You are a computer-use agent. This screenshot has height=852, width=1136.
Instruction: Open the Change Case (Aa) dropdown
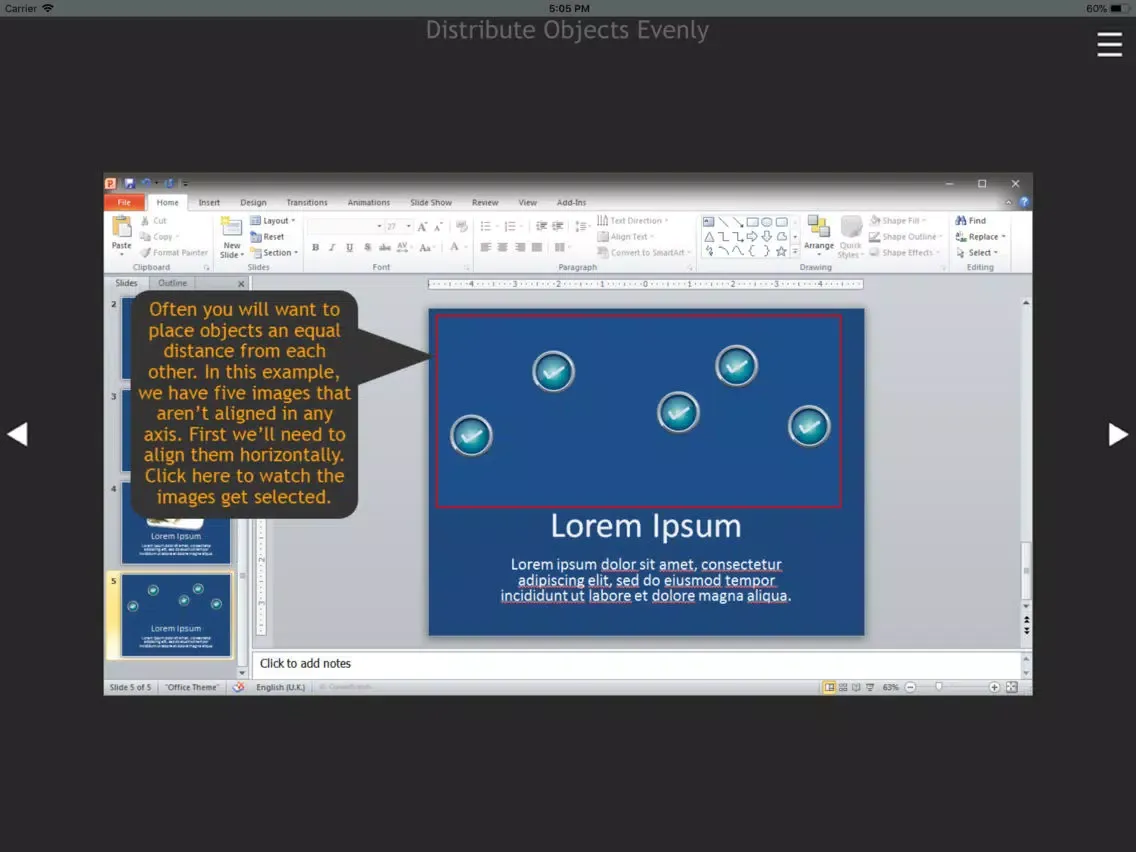click(x=427, y=248)
